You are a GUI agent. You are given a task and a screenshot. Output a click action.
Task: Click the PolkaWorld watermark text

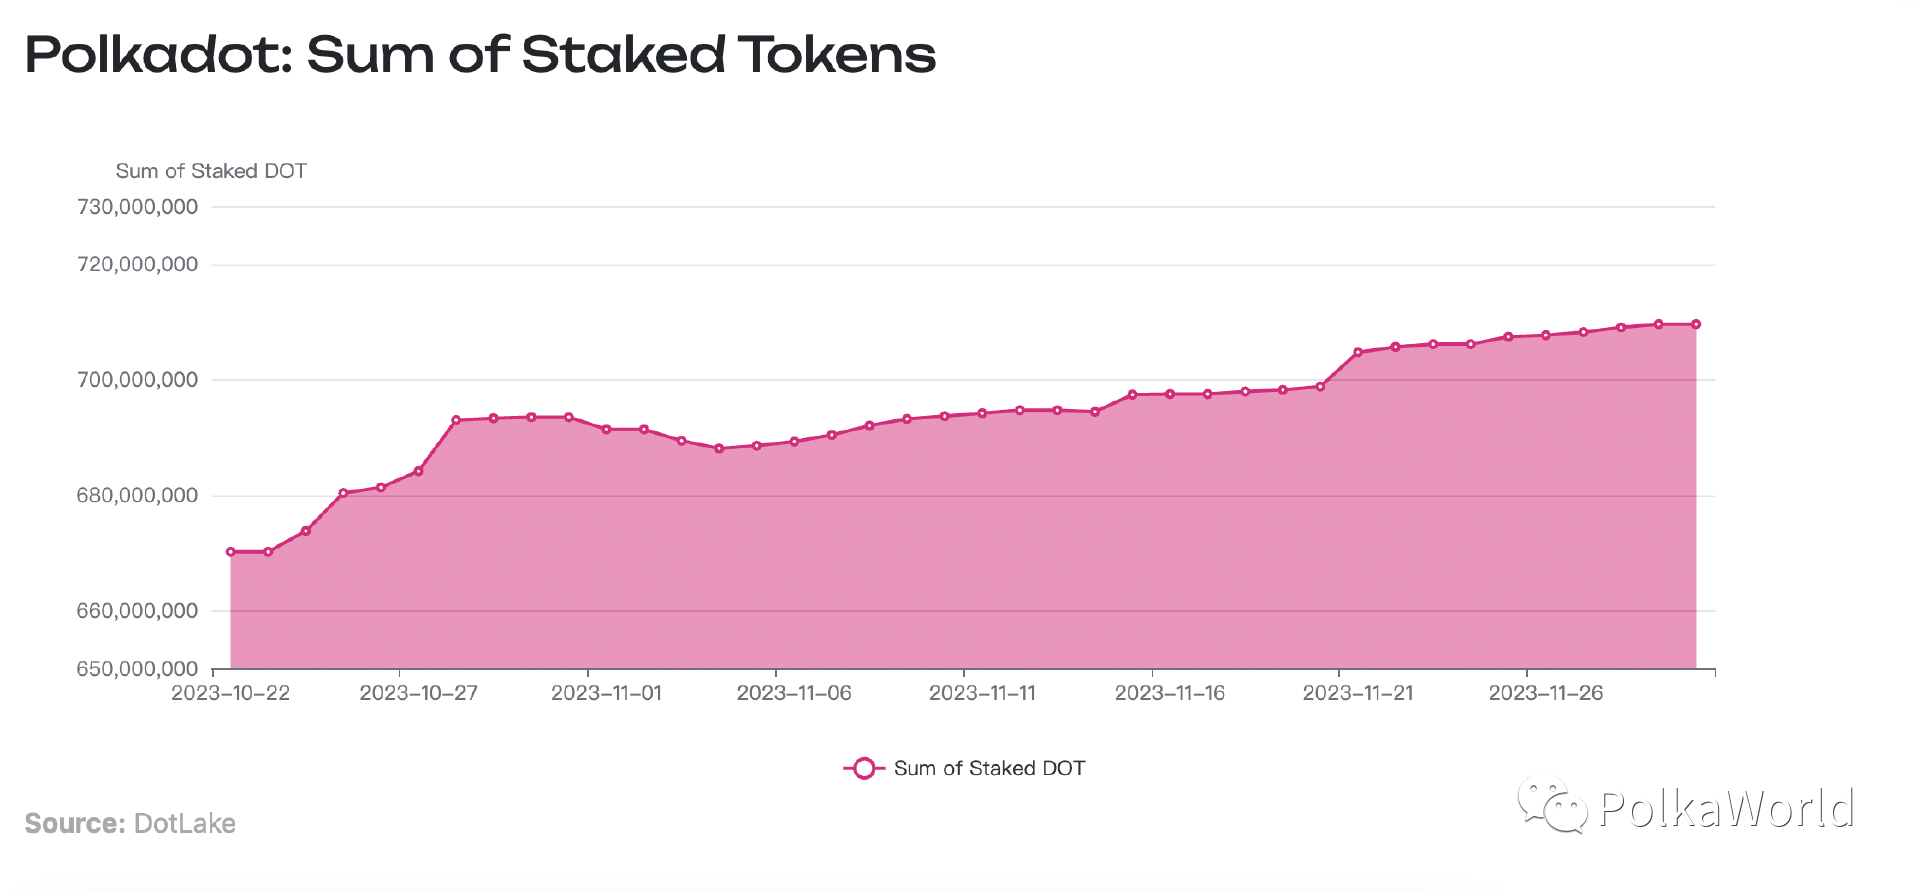1727,808
